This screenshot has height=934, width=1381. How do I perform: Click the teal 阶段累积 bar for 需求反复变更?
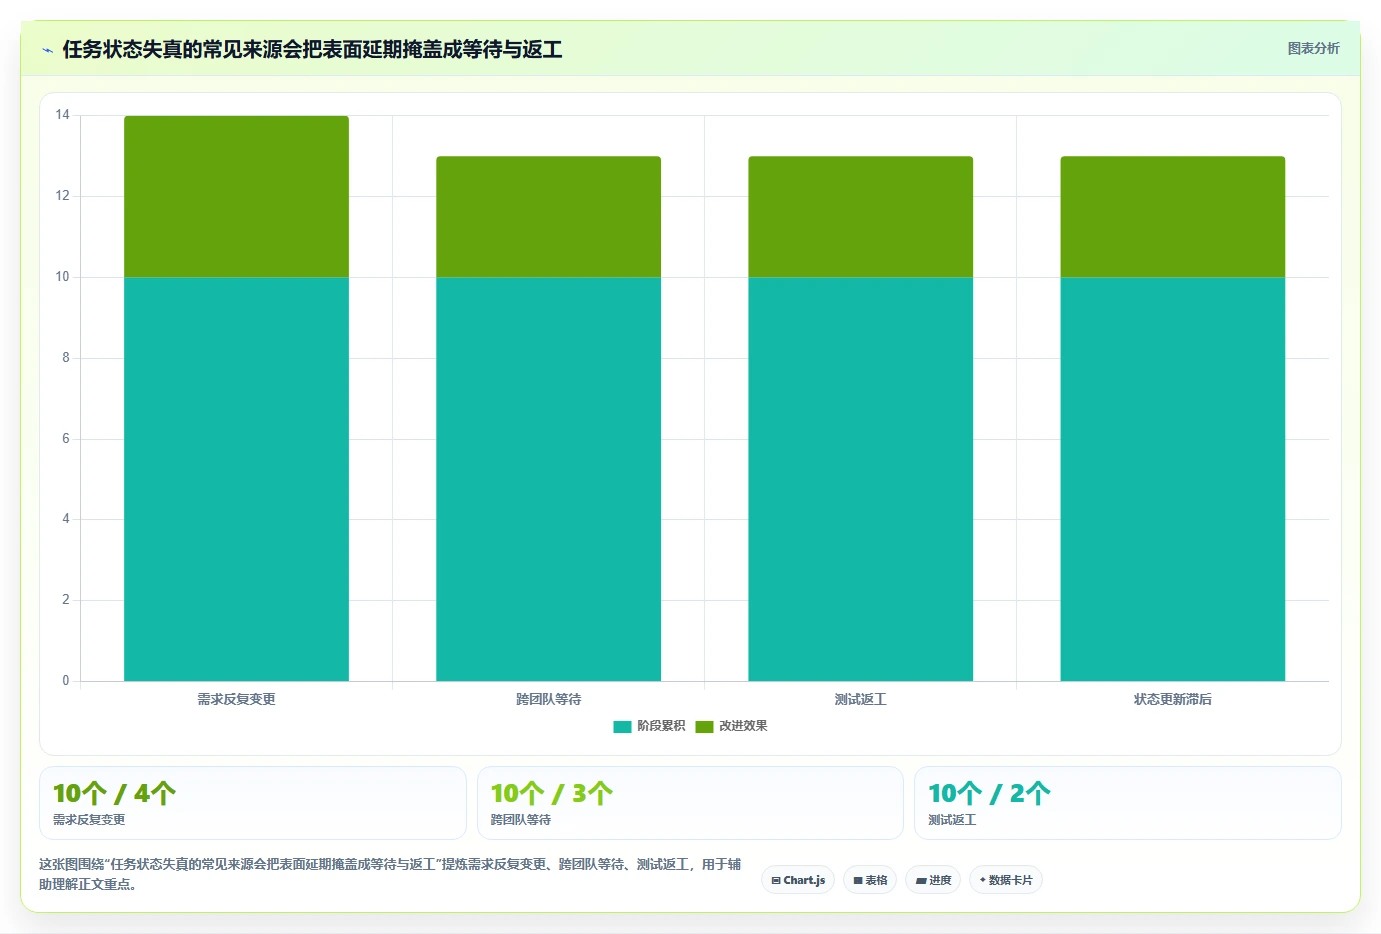pos(236,479)
